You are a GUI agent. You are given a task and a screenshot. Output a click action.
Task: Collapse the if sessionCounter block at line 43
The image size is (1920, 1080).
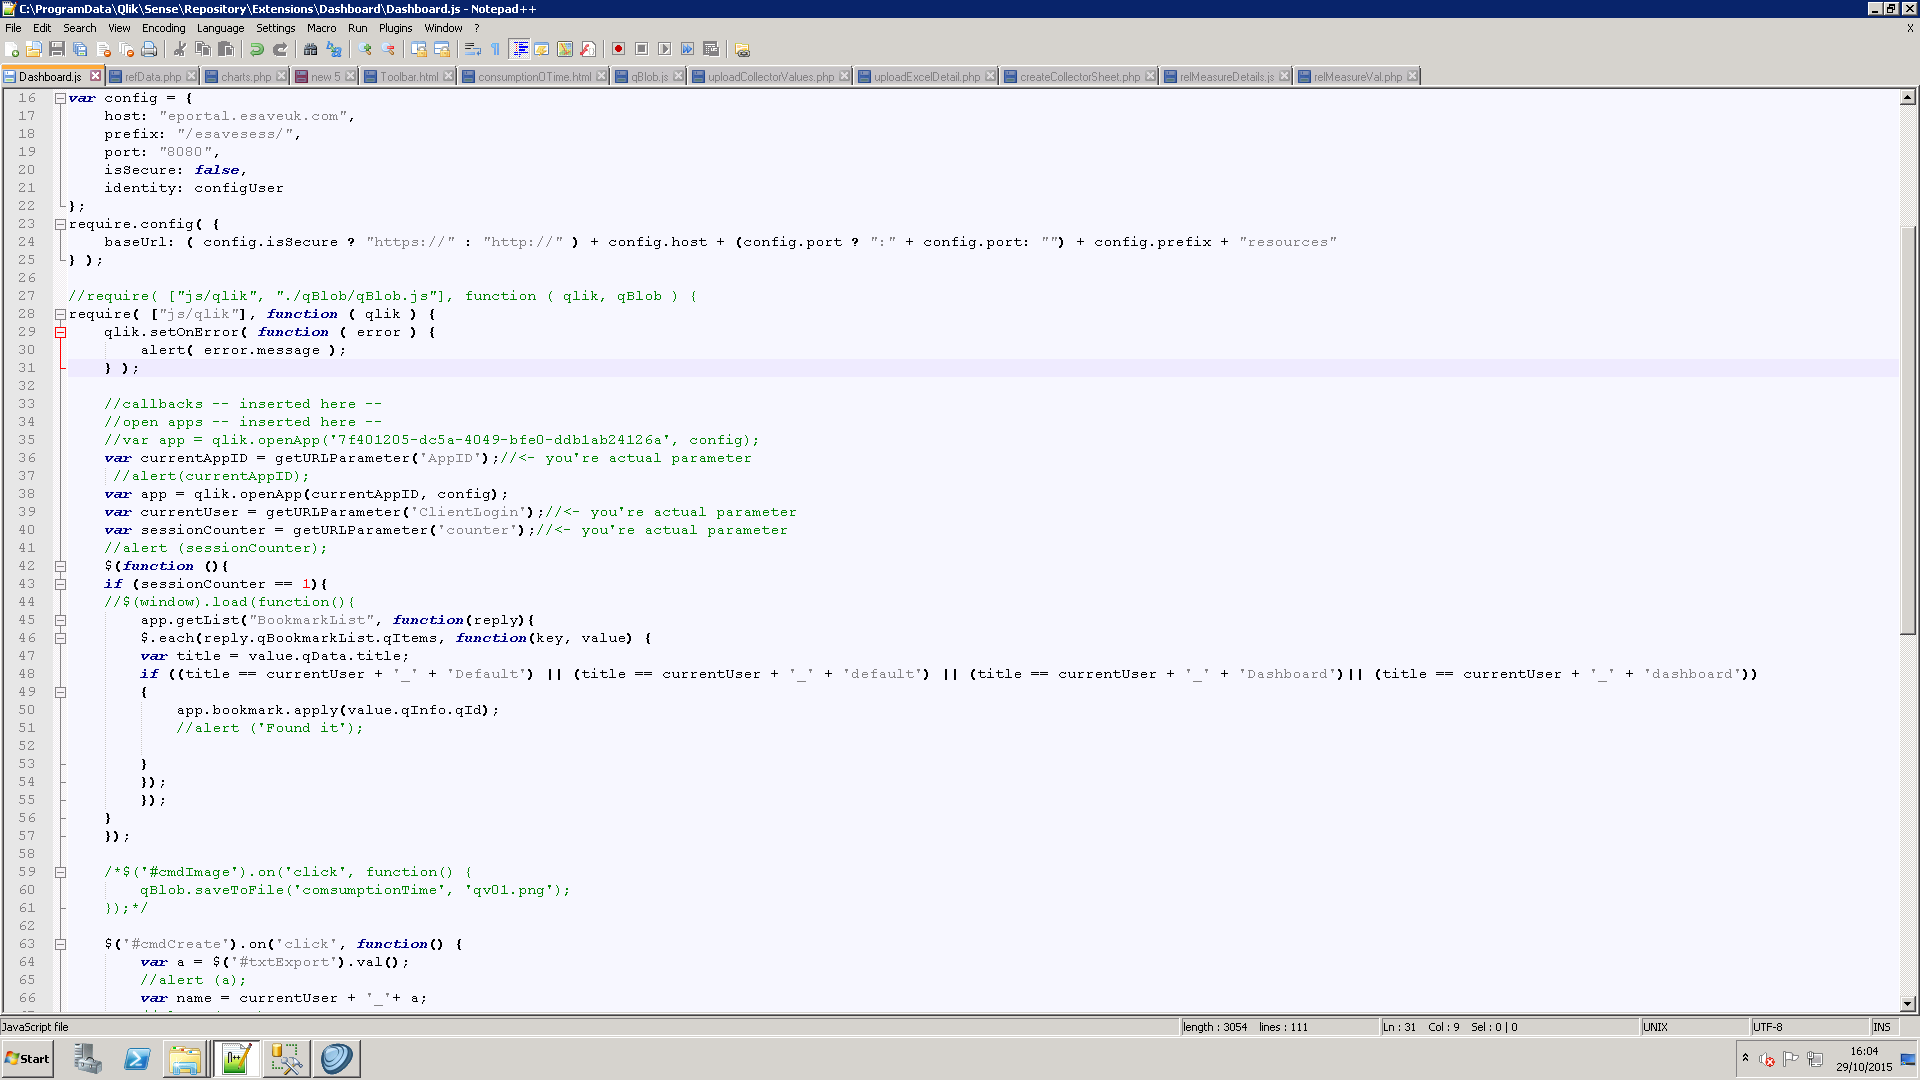(60, 584)
